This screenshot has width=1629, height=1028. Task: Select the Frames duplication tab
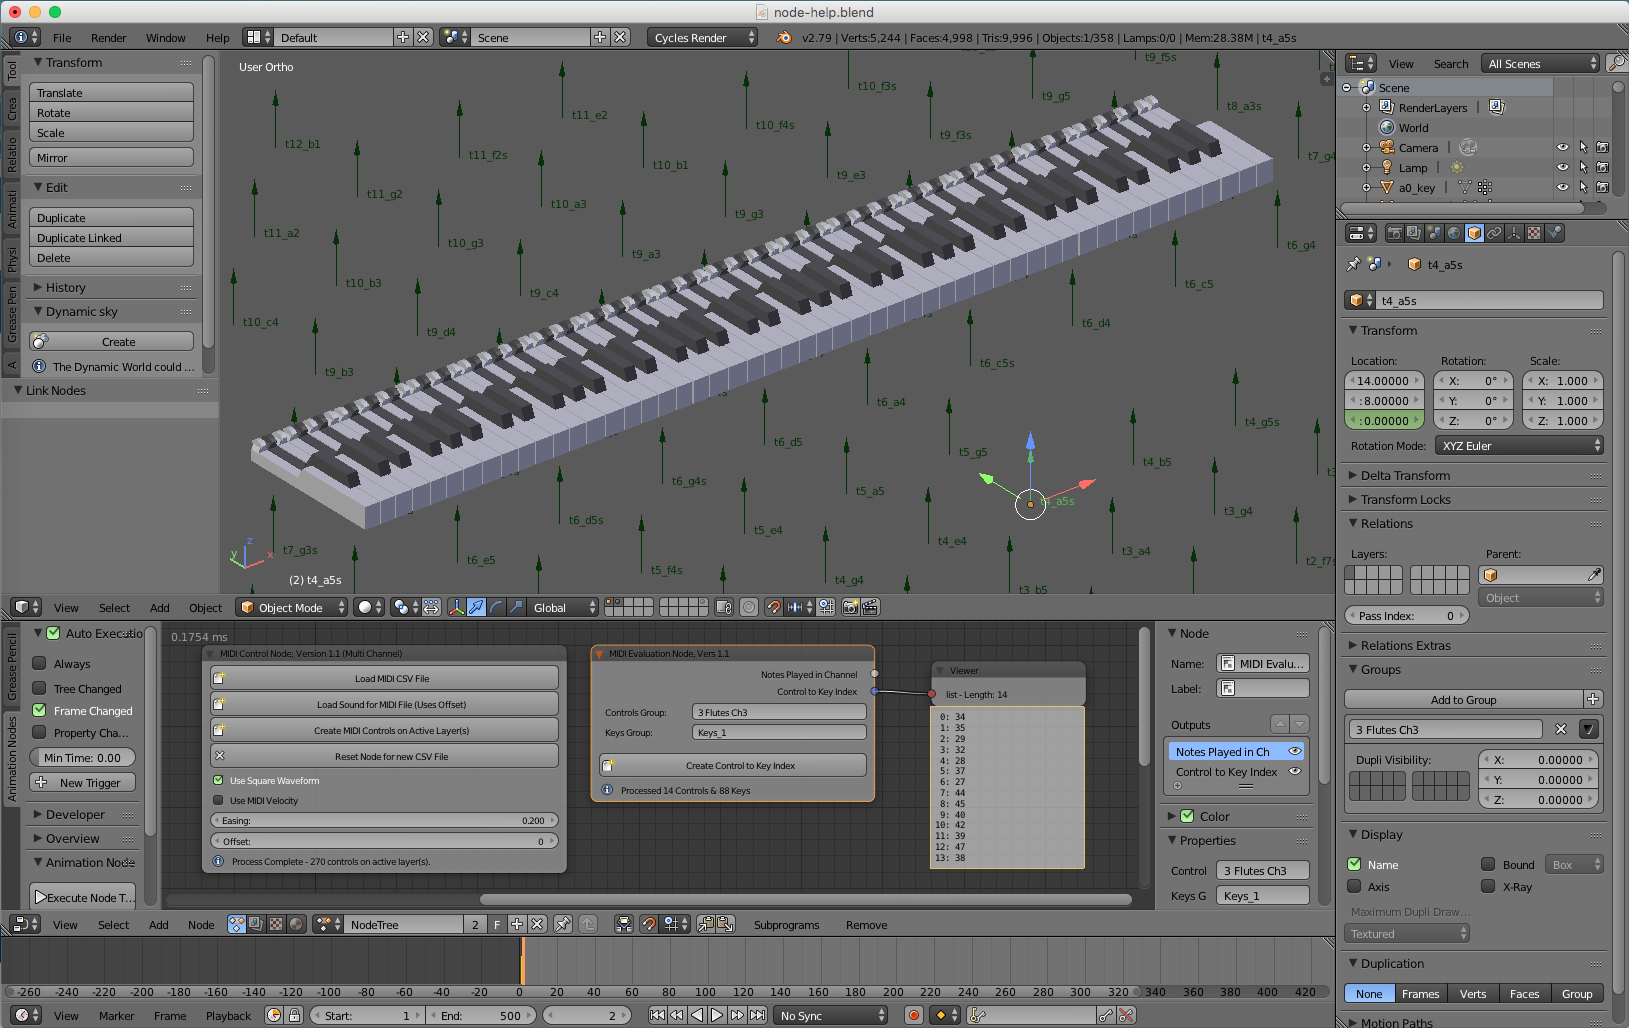1420,993
